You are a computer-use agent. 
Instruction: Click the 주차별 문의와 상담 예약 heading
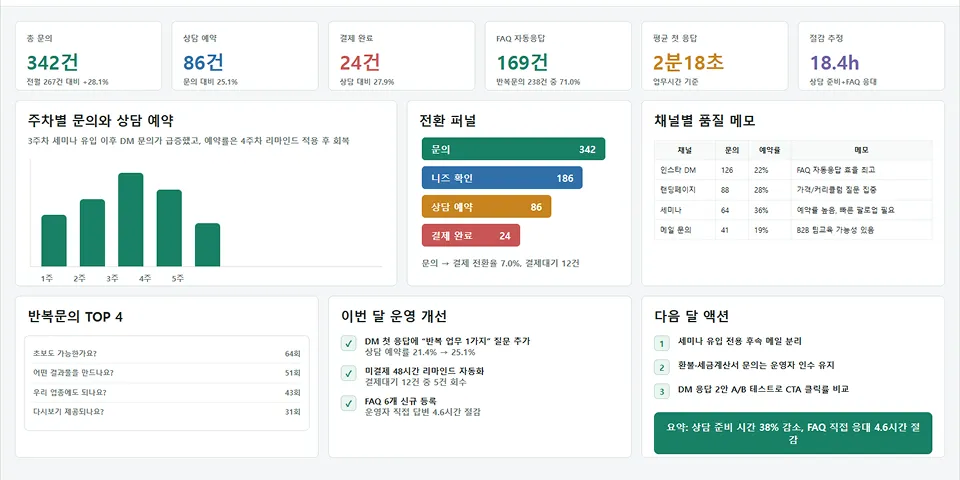click(100, 121)
